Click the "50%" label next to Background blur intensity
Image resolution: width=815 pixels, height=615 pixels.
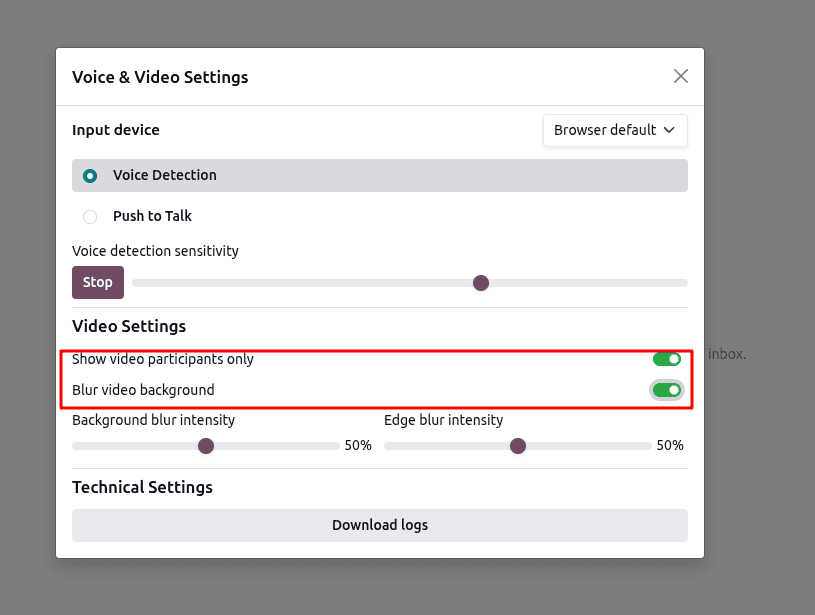coord(358,446)
